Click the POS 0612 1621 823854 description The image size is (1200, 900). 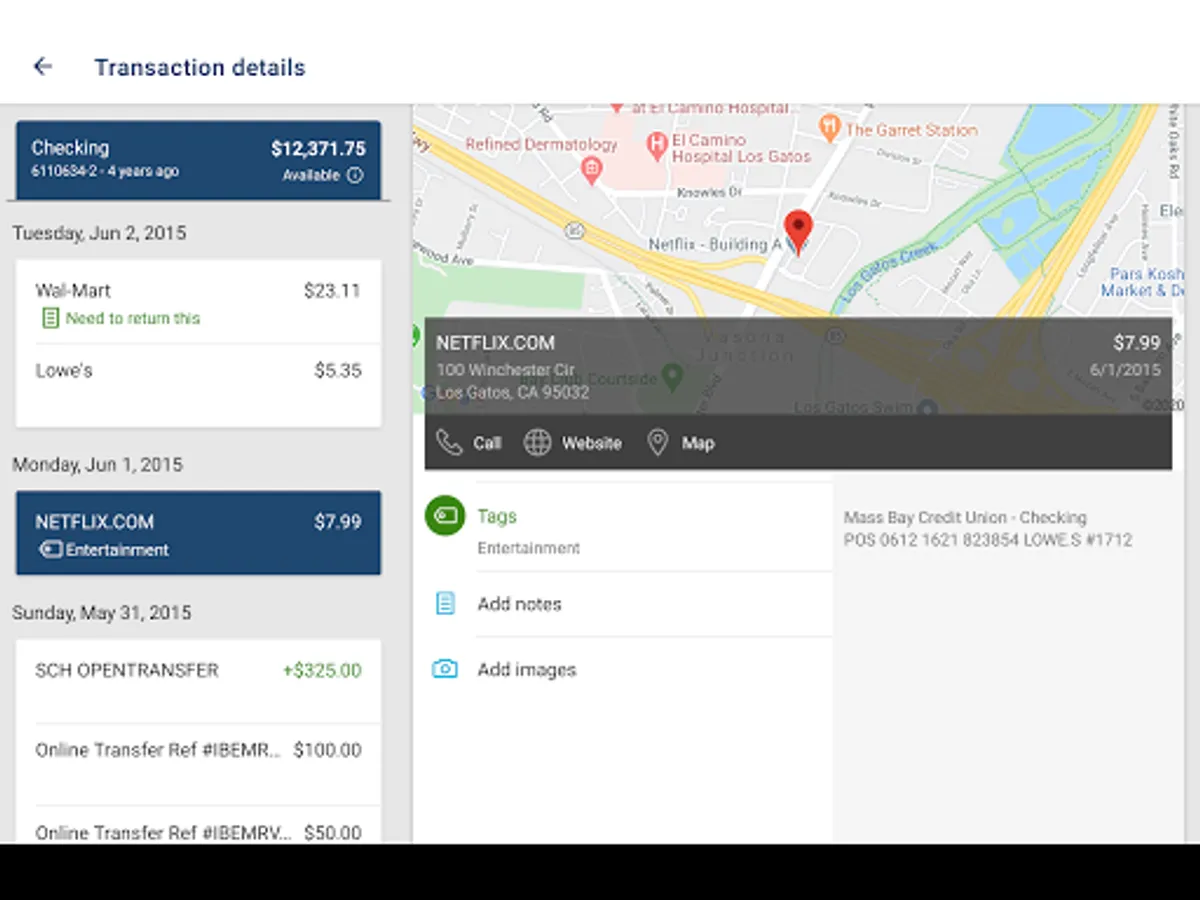(988, 540)
